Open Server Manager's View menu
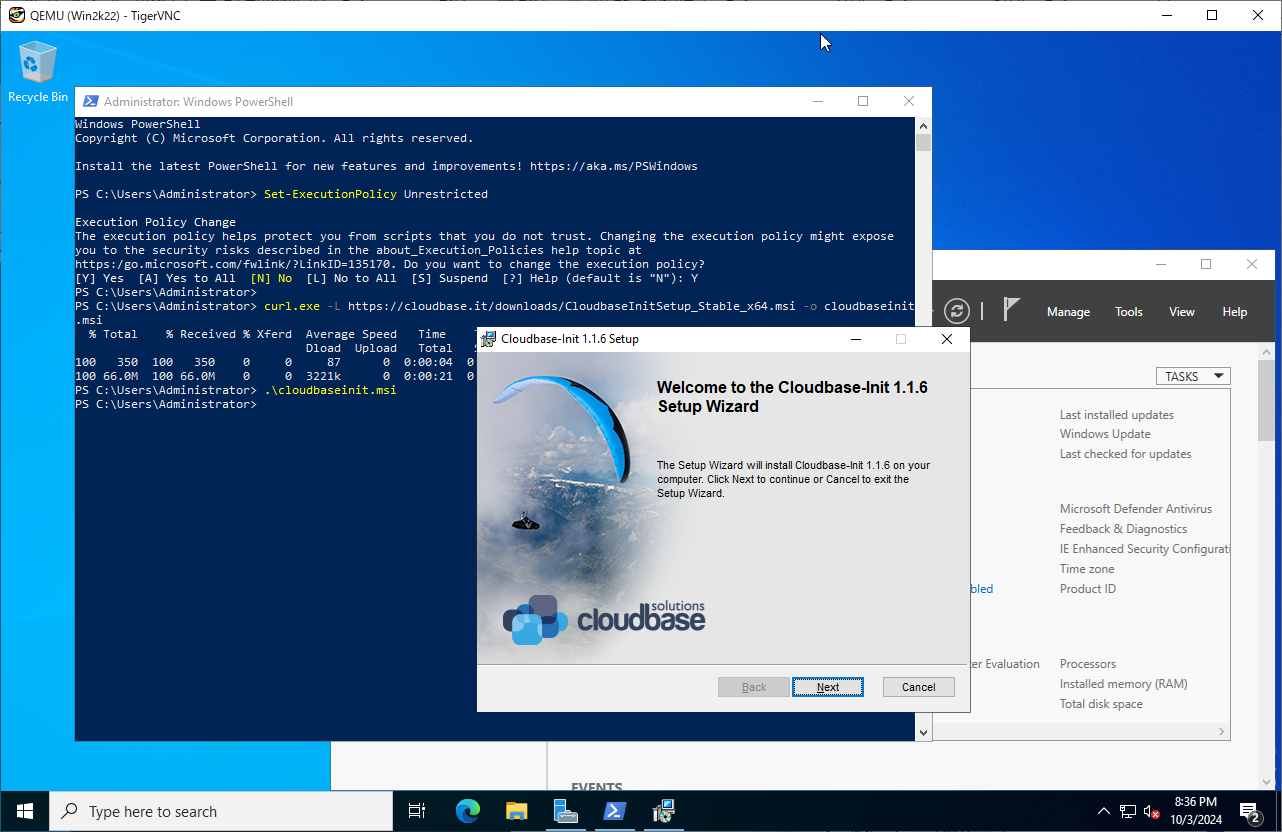 (1182, 312)
